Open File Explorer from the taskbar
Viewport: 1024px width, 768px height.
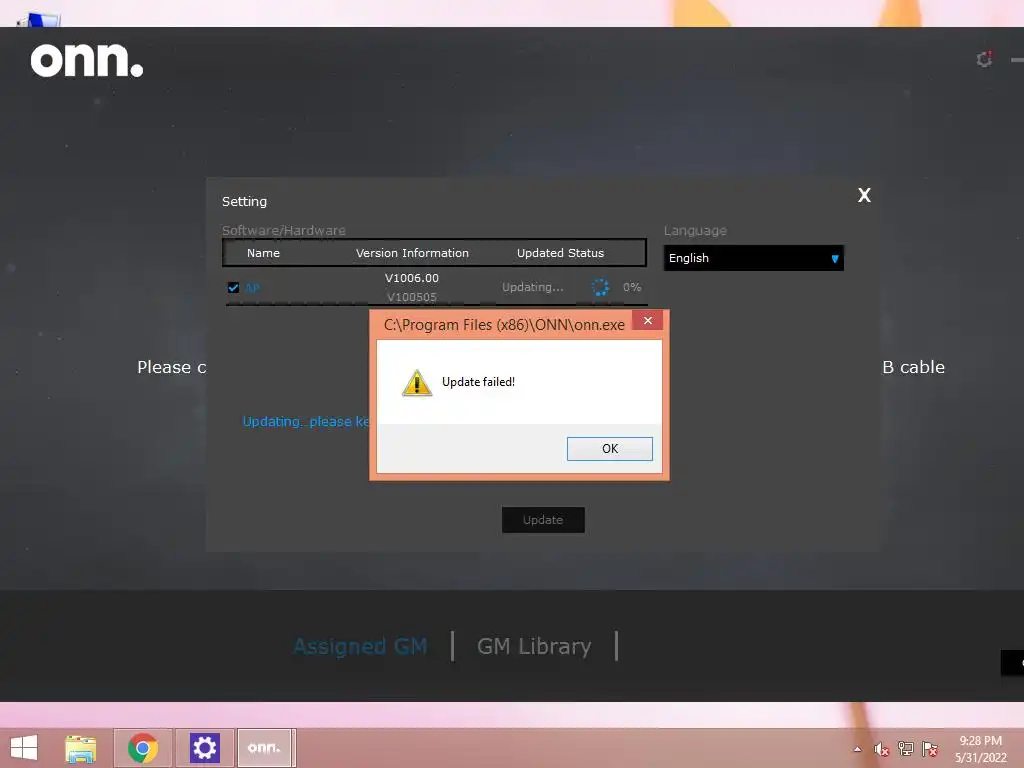tap(80, 748)
